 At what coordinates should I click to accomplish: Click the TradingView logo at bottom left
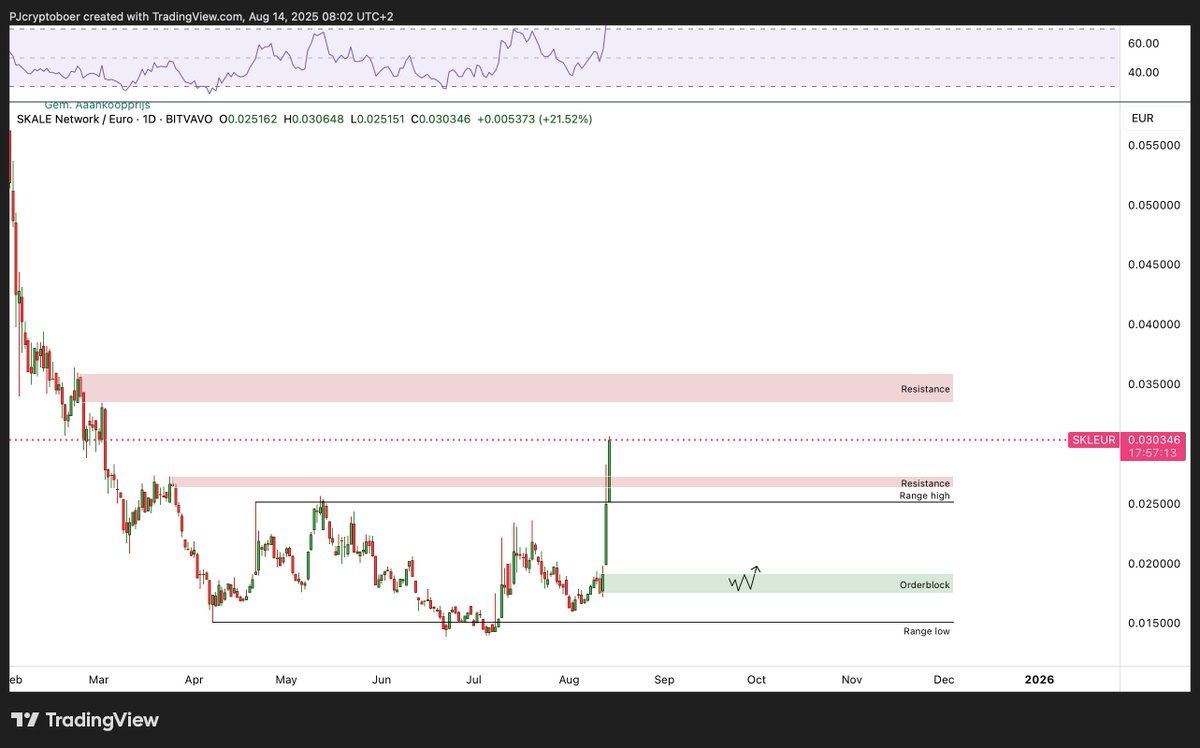click(x=85, y=720)
